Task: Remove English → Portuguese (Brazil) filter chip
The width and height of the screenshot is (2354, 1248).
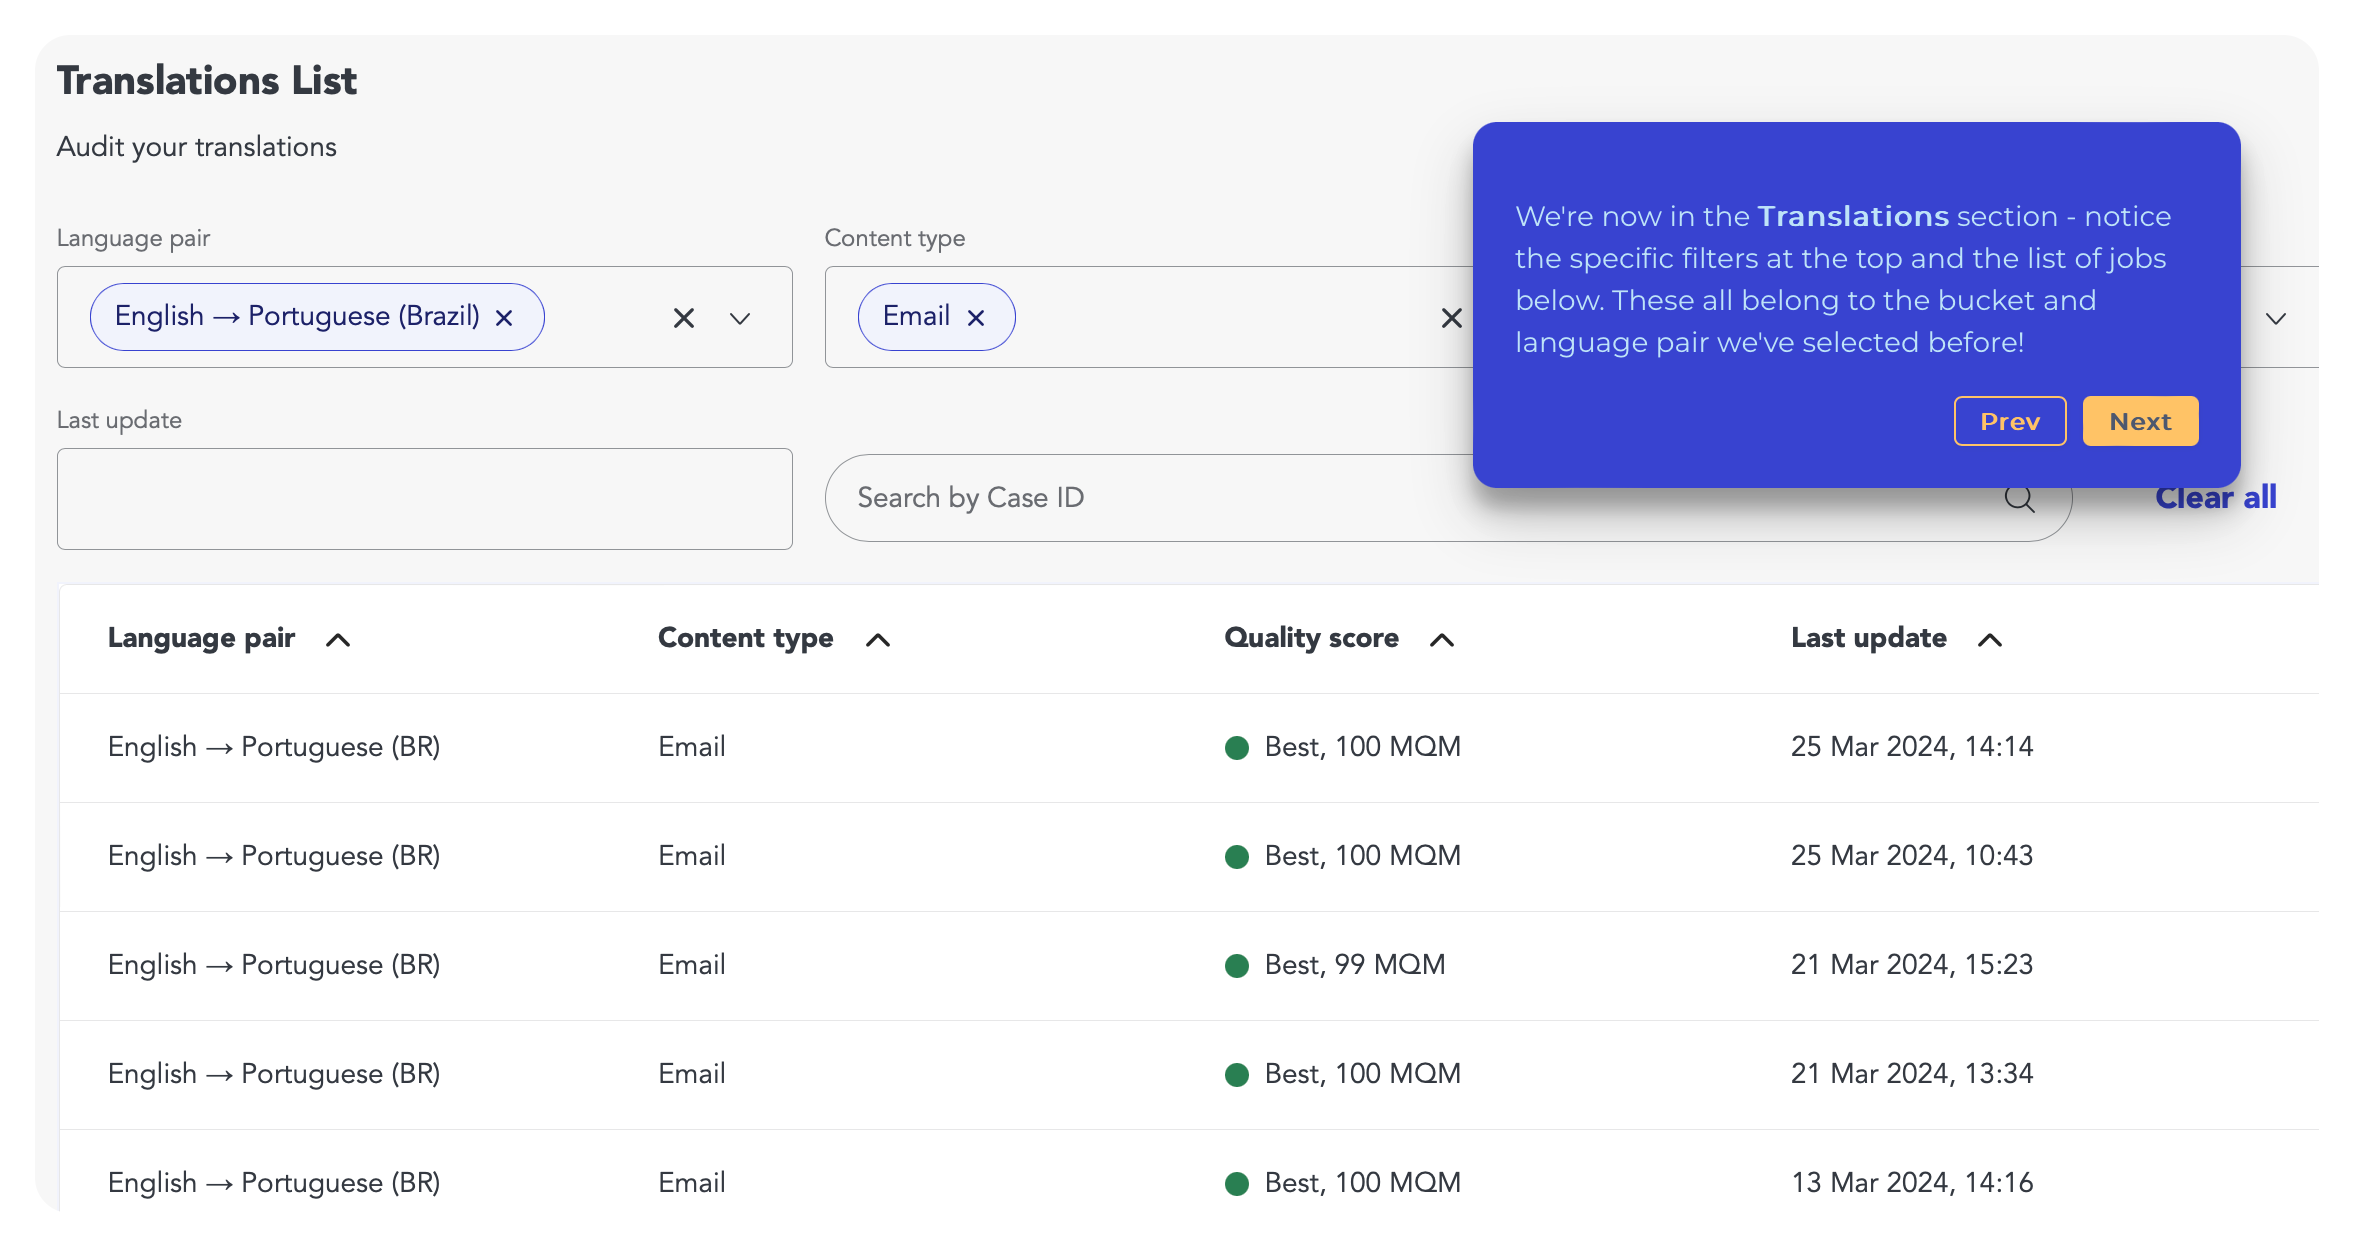Action: (504, 318)
